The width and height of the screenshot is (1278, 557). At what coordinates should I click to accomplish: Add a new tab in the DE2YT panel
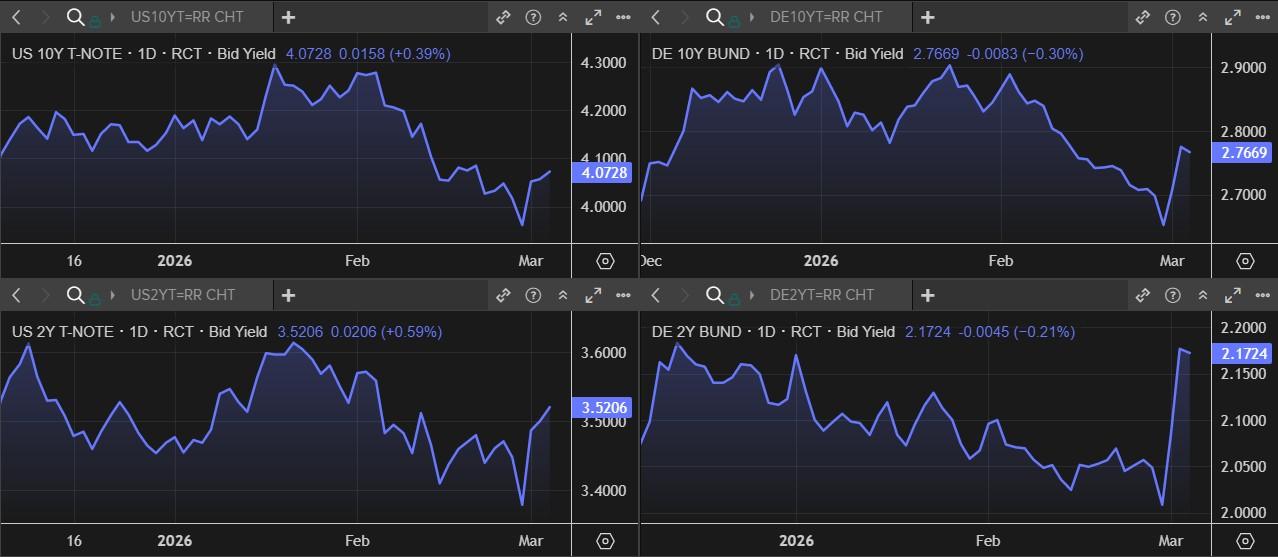click(x=927, y=295)
